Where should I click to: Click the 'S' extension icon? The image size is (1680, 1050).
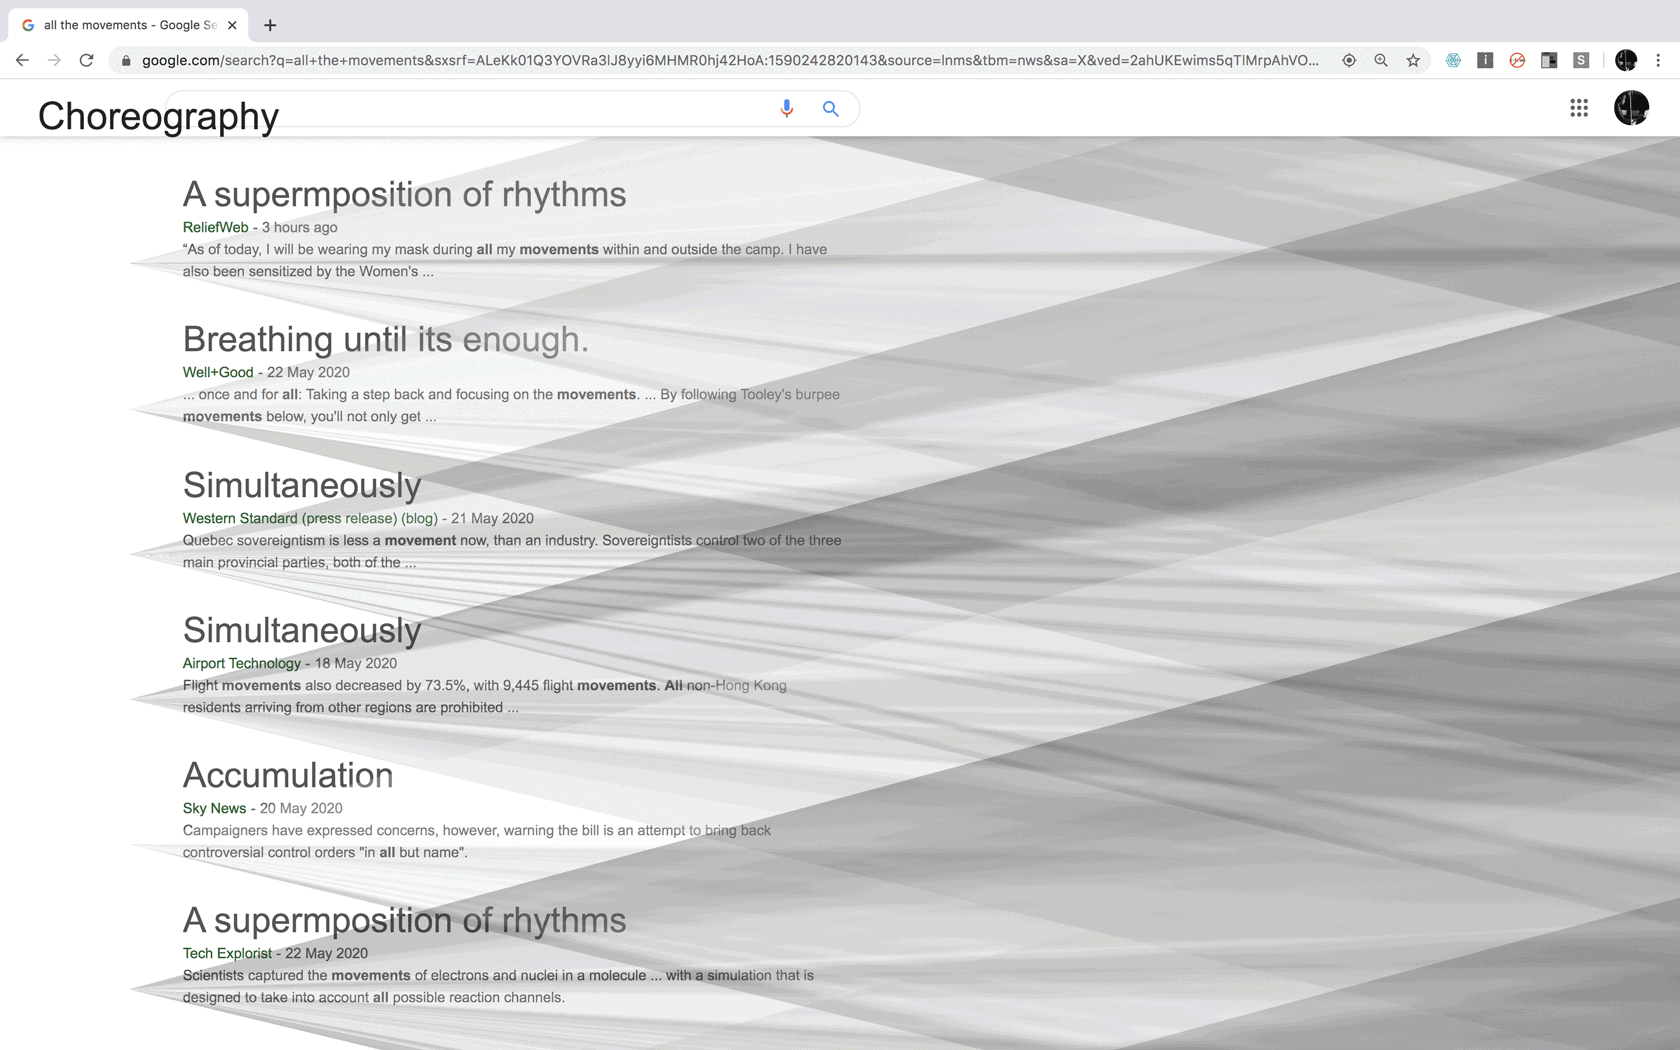tap(1581, 60)
